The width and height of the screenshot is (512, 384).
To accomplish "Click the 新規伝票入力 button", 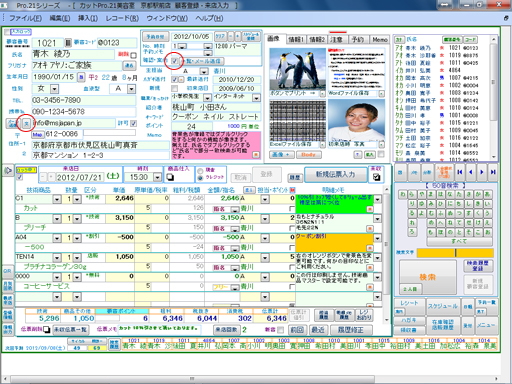I will coord(335,174).
